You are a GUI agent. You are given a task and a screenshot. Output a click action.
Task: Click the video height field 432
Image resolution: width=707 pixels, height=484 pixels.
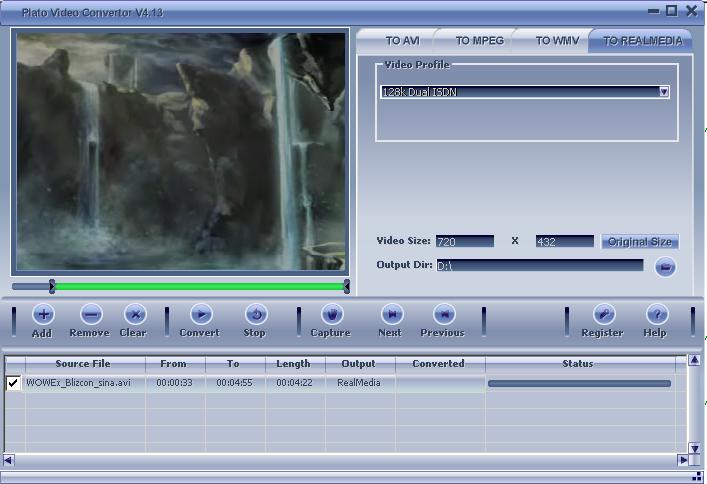tap(565, 241)
